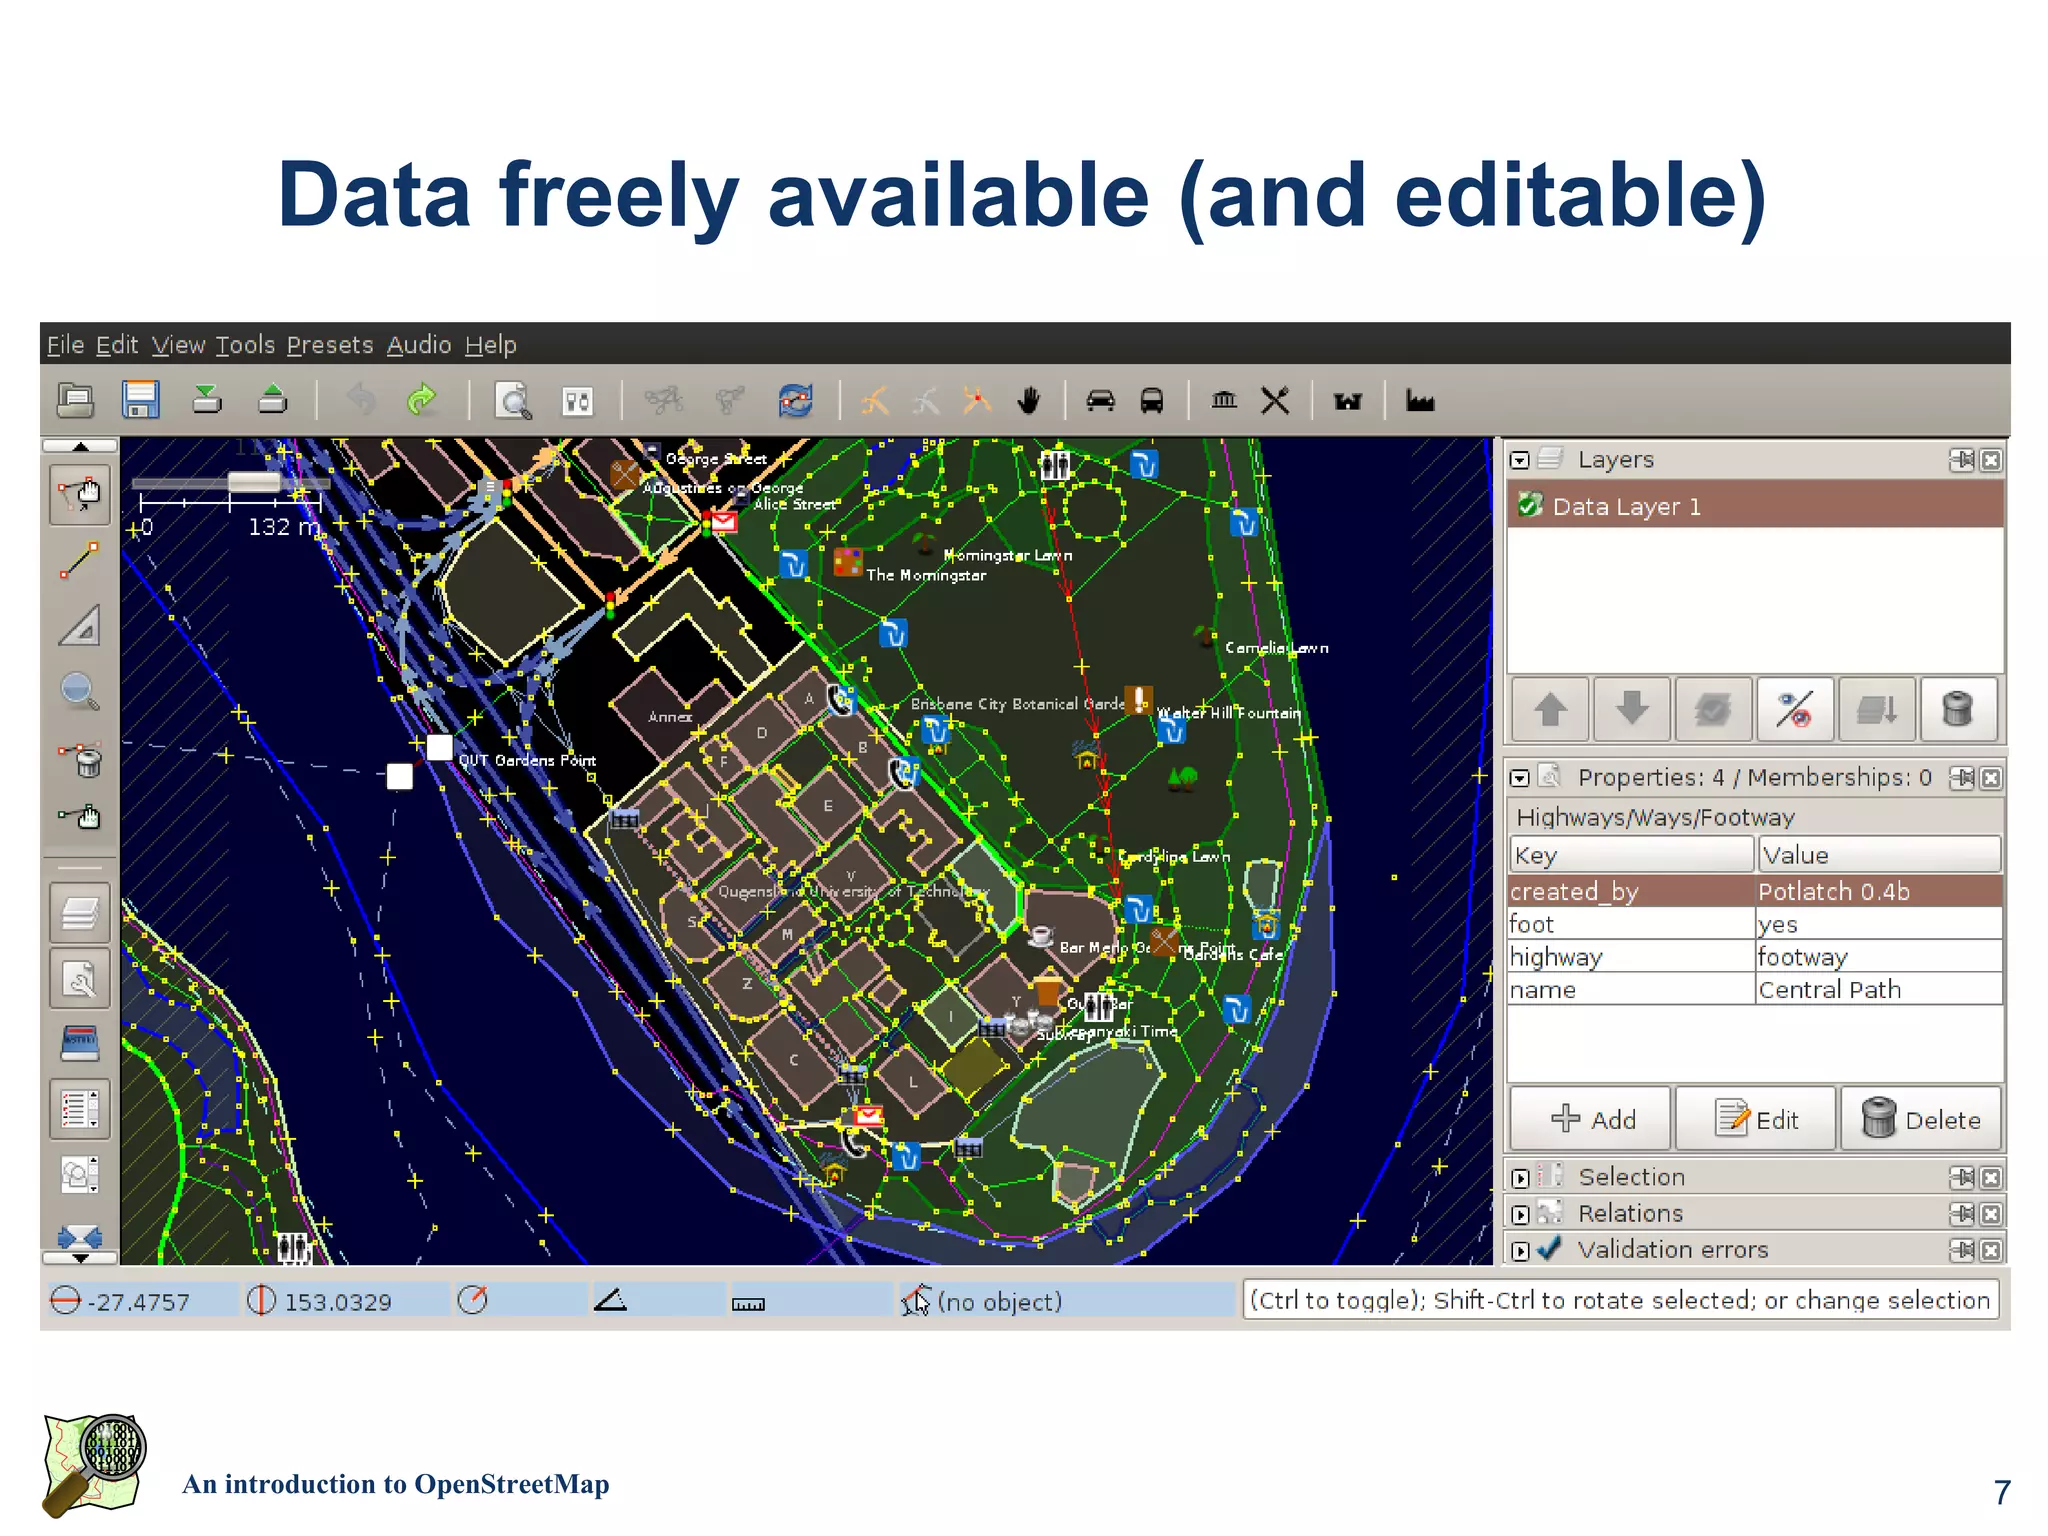Open the car highway preset icon
2048x1536 pixels.
coord(1100,401)
